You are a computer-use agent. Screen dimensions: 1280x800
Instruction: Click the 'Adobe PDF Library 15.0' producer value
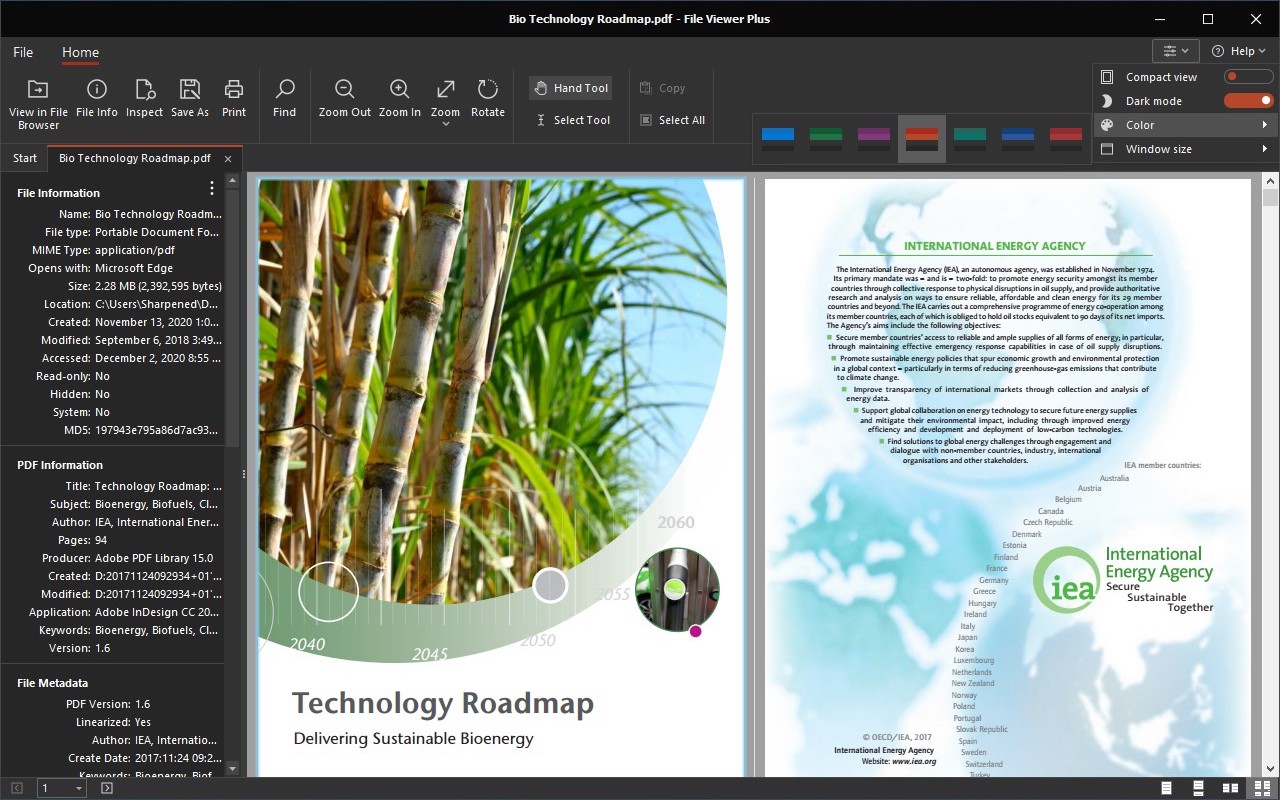pyautogui.click(x=153, y=558)
